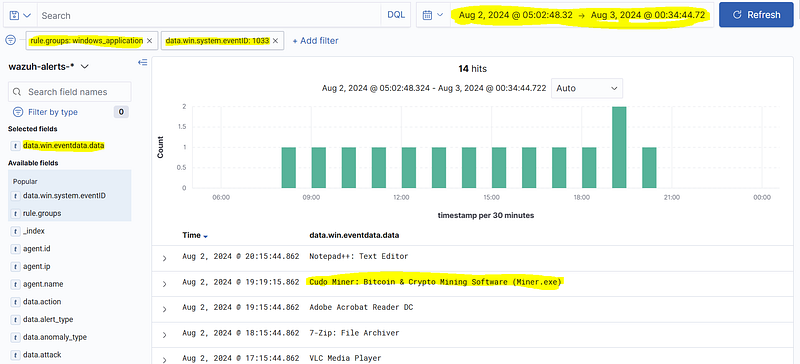
Task: Click the Filter by type icon
Action: point(18,112)
